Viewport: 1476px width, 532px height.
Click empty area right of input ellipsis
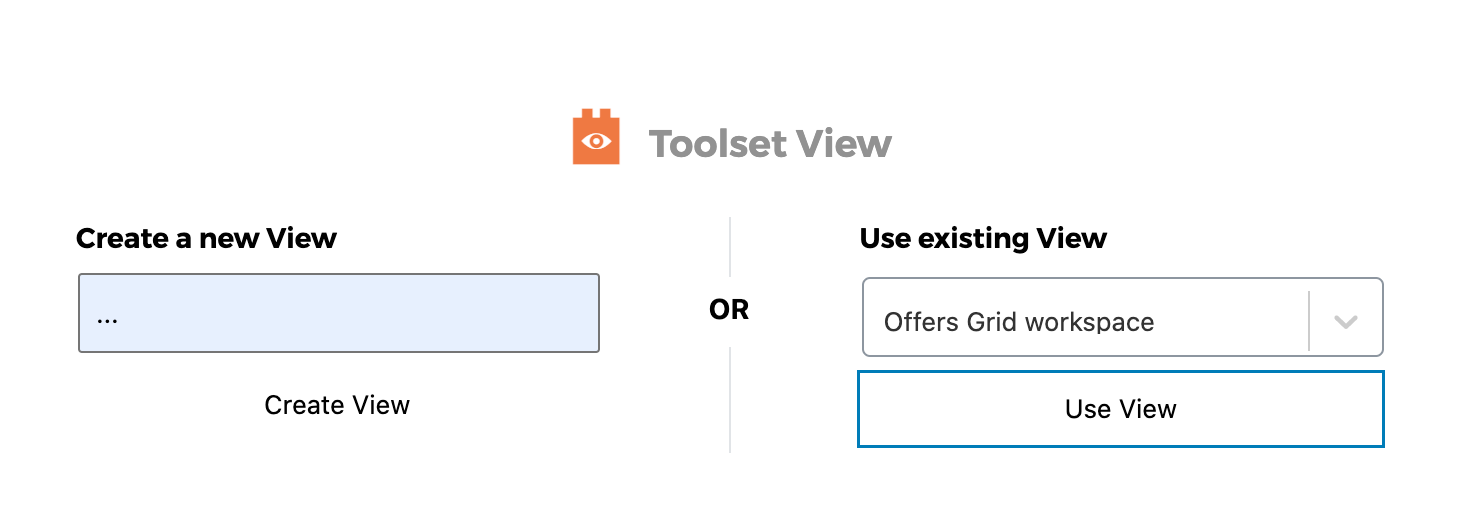pyautogui.click(x=360, y=314)
